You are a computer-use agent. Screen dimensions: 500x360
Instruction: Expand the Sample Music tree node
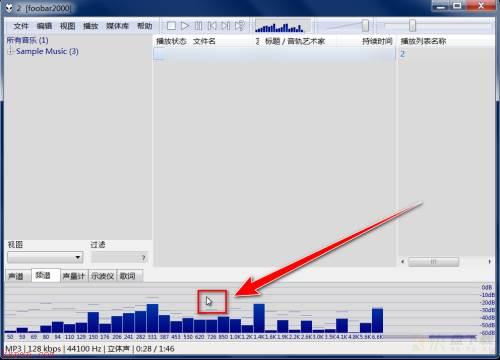point(10,51)
